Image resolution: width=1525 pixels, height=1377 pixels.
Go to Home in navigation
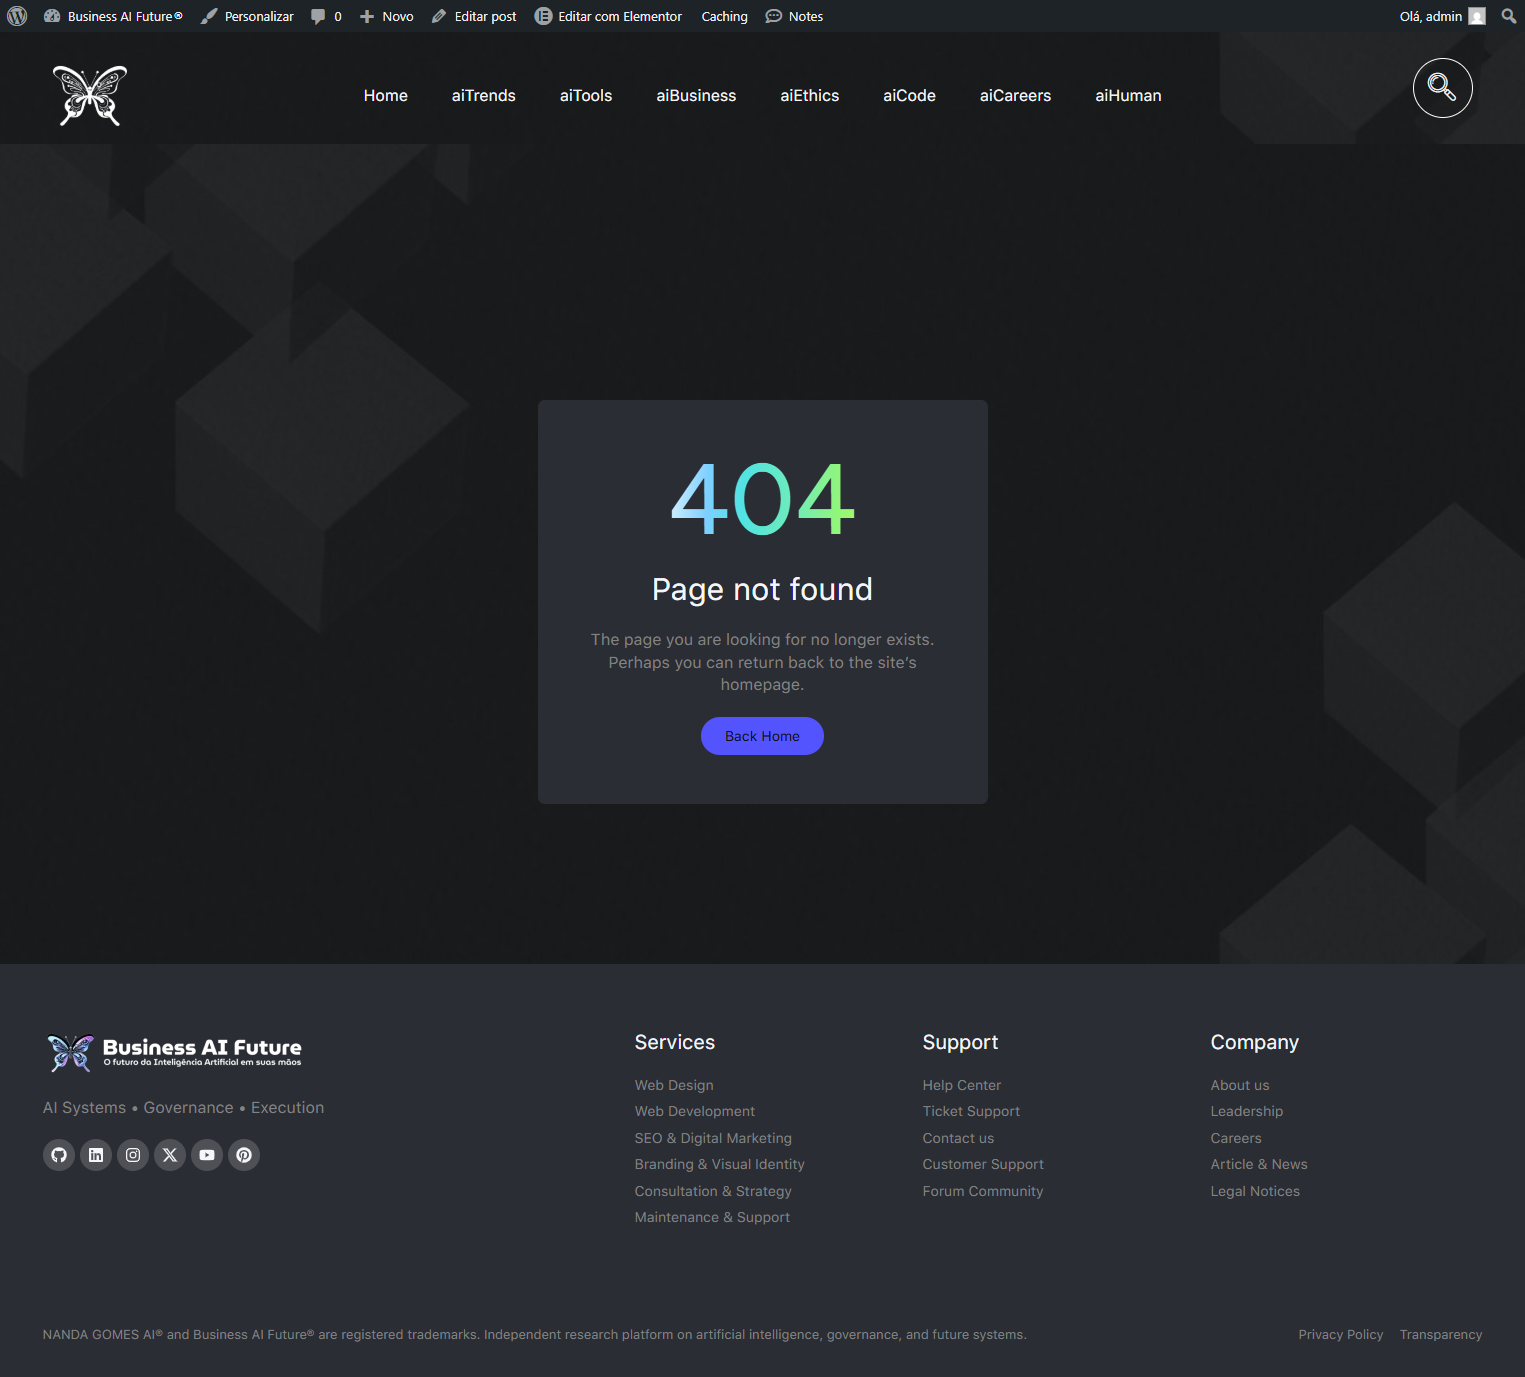pos(386,96)
